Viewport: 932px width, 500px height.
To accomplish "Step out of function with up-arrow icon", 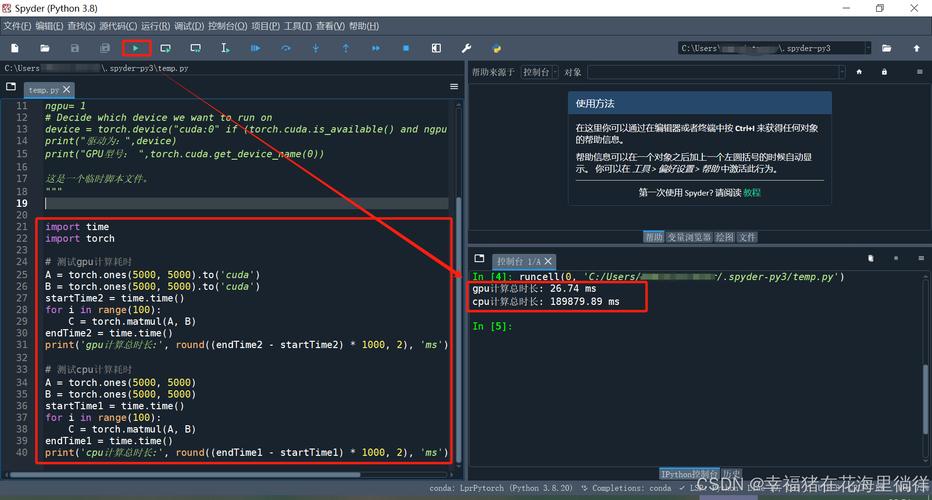I will click(x=345, y=48).
